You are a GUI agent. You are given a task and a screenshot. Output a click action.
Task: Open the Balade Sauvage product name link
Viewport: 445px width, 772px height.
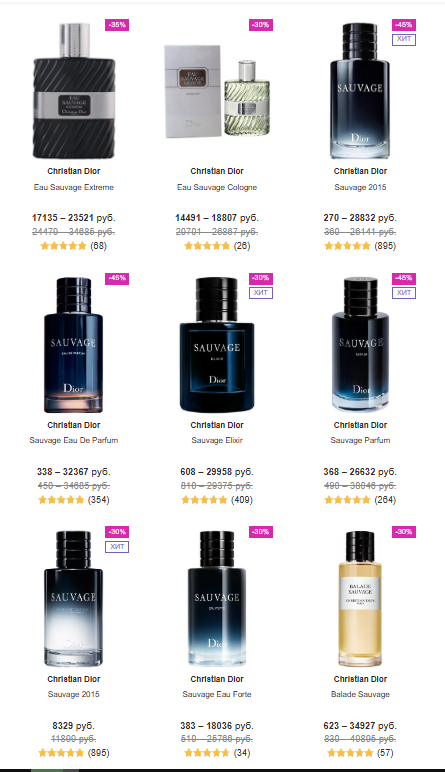(360, 694)
